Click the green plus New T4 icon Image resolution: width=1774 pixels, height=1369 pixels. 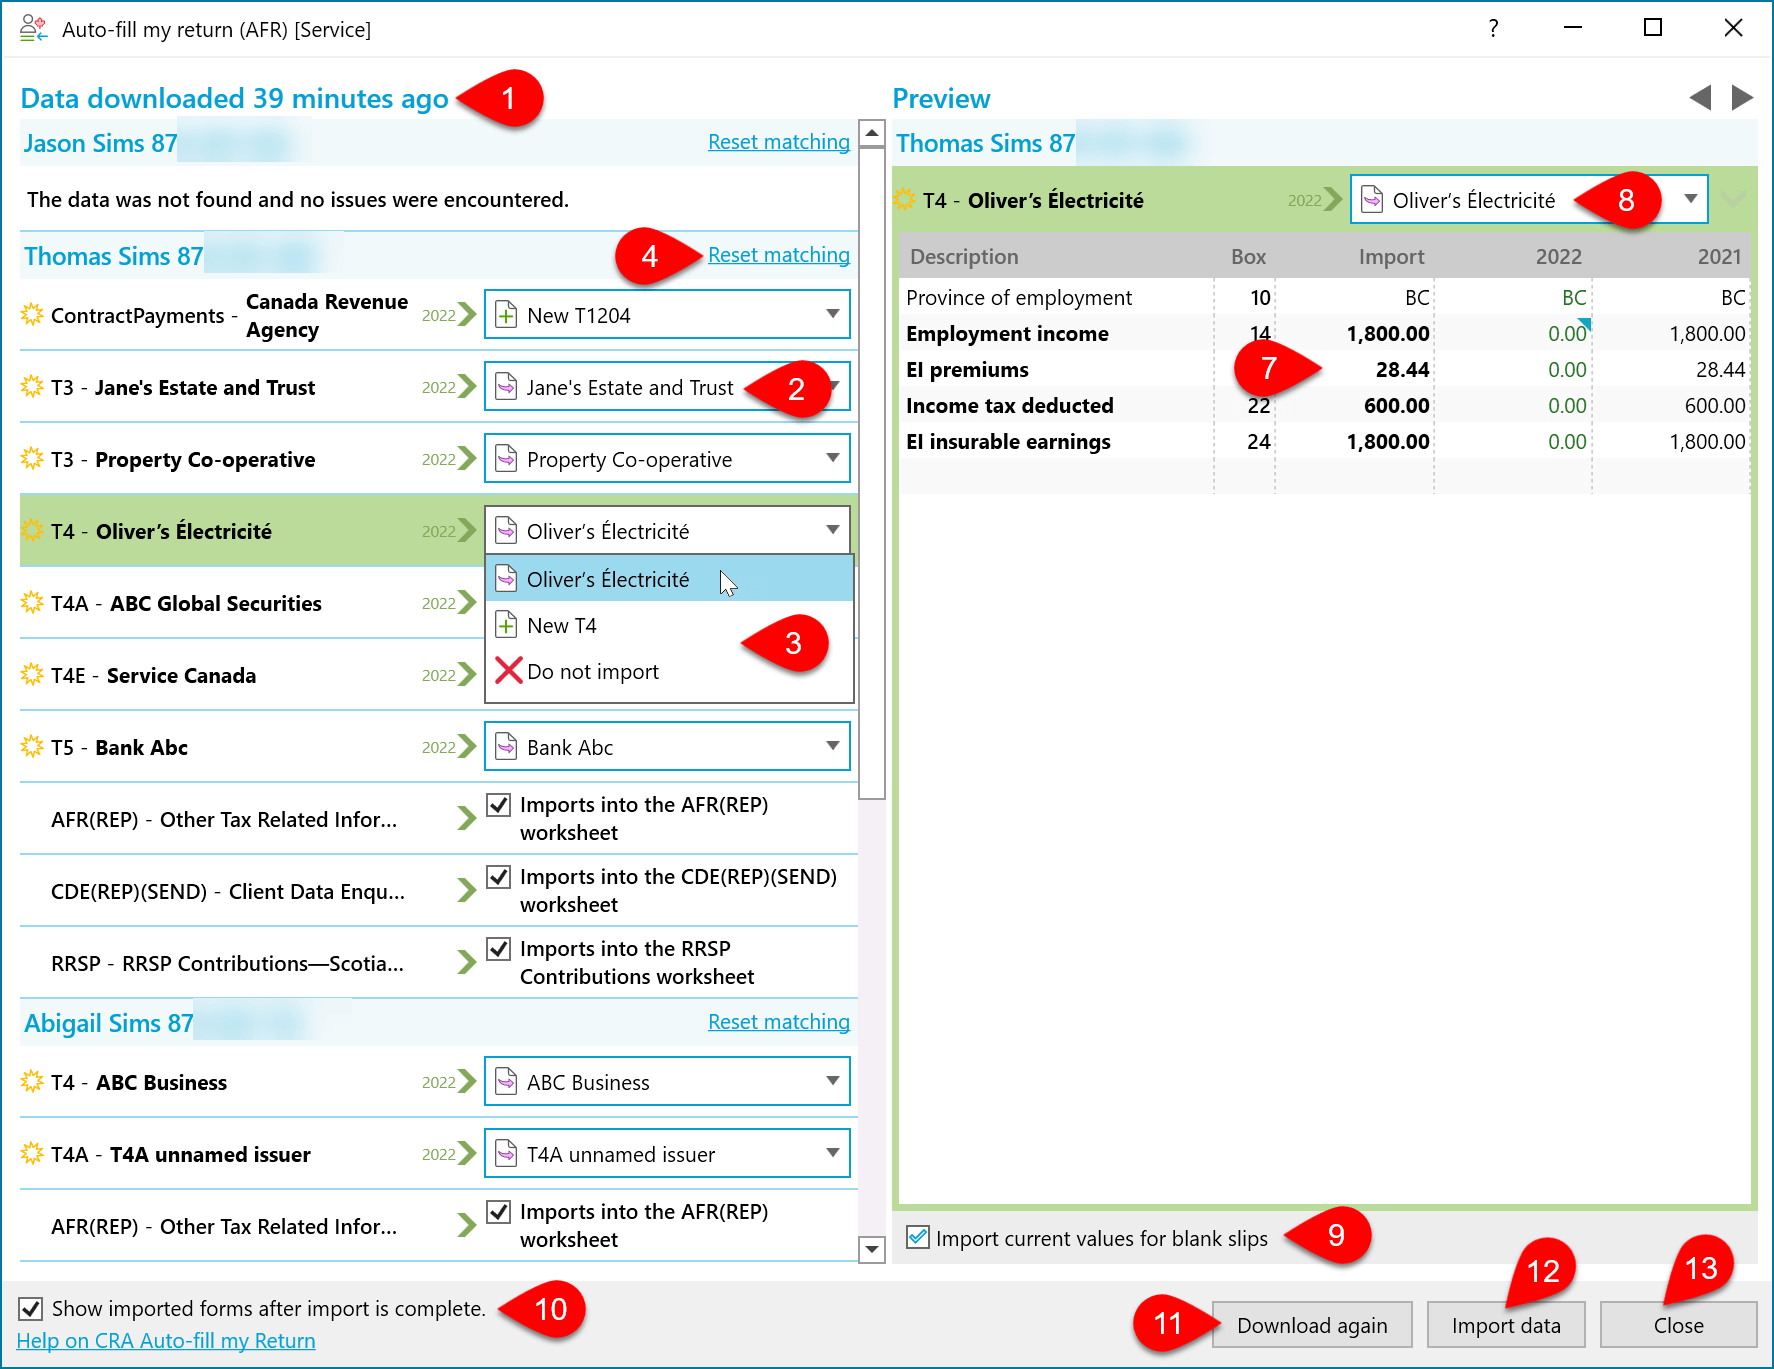pos(507,625)
